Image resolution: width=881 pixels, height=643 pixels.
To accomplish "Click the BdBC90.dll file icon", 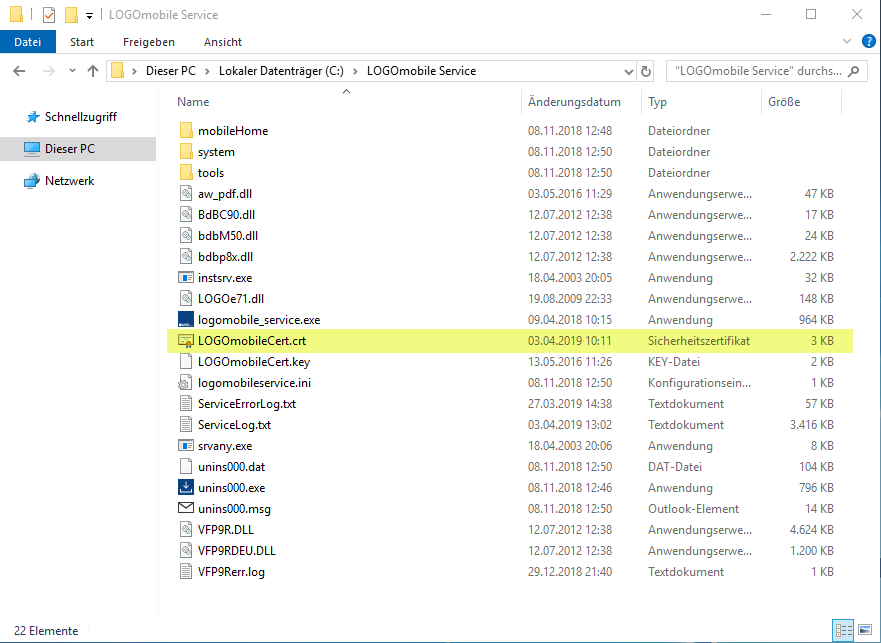I will point(186,215).
